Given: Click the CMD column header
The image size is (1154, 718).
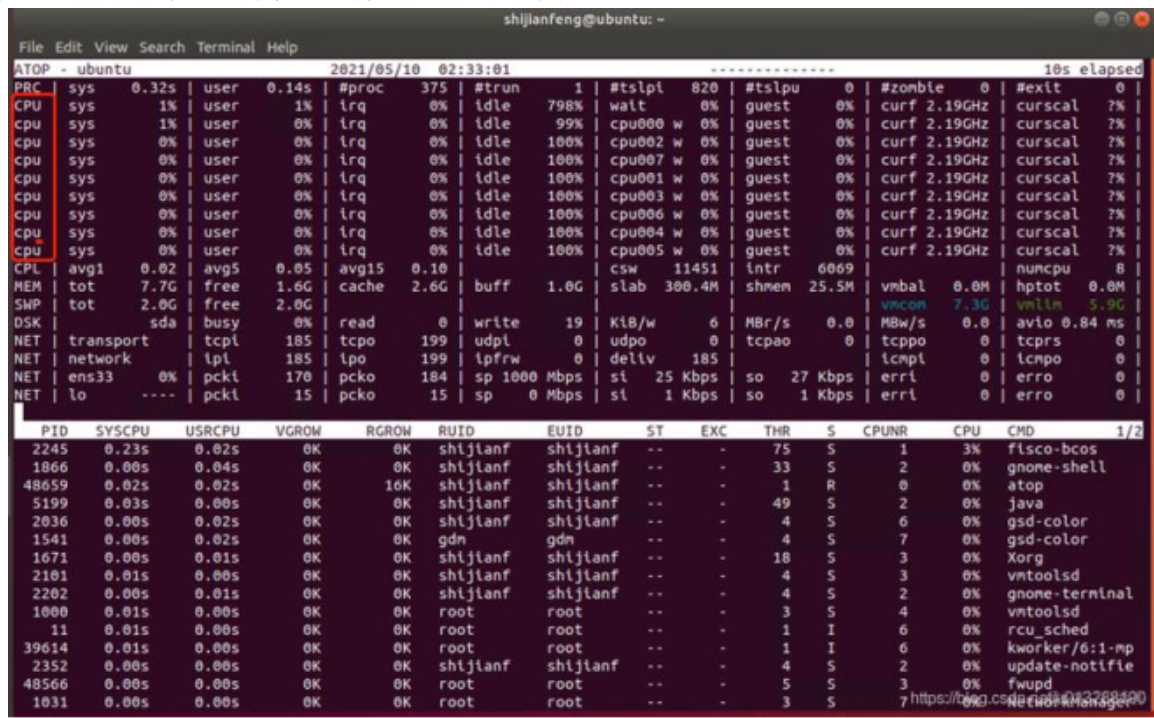Looking at the screenshot, I should [x=1024, y=432].
